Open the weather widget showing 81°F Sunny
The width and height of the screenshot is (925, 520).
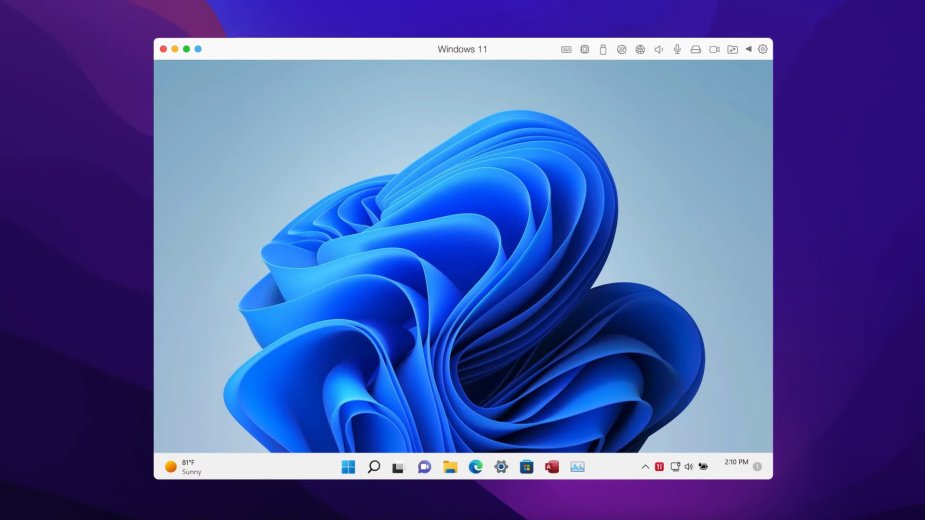183,467
